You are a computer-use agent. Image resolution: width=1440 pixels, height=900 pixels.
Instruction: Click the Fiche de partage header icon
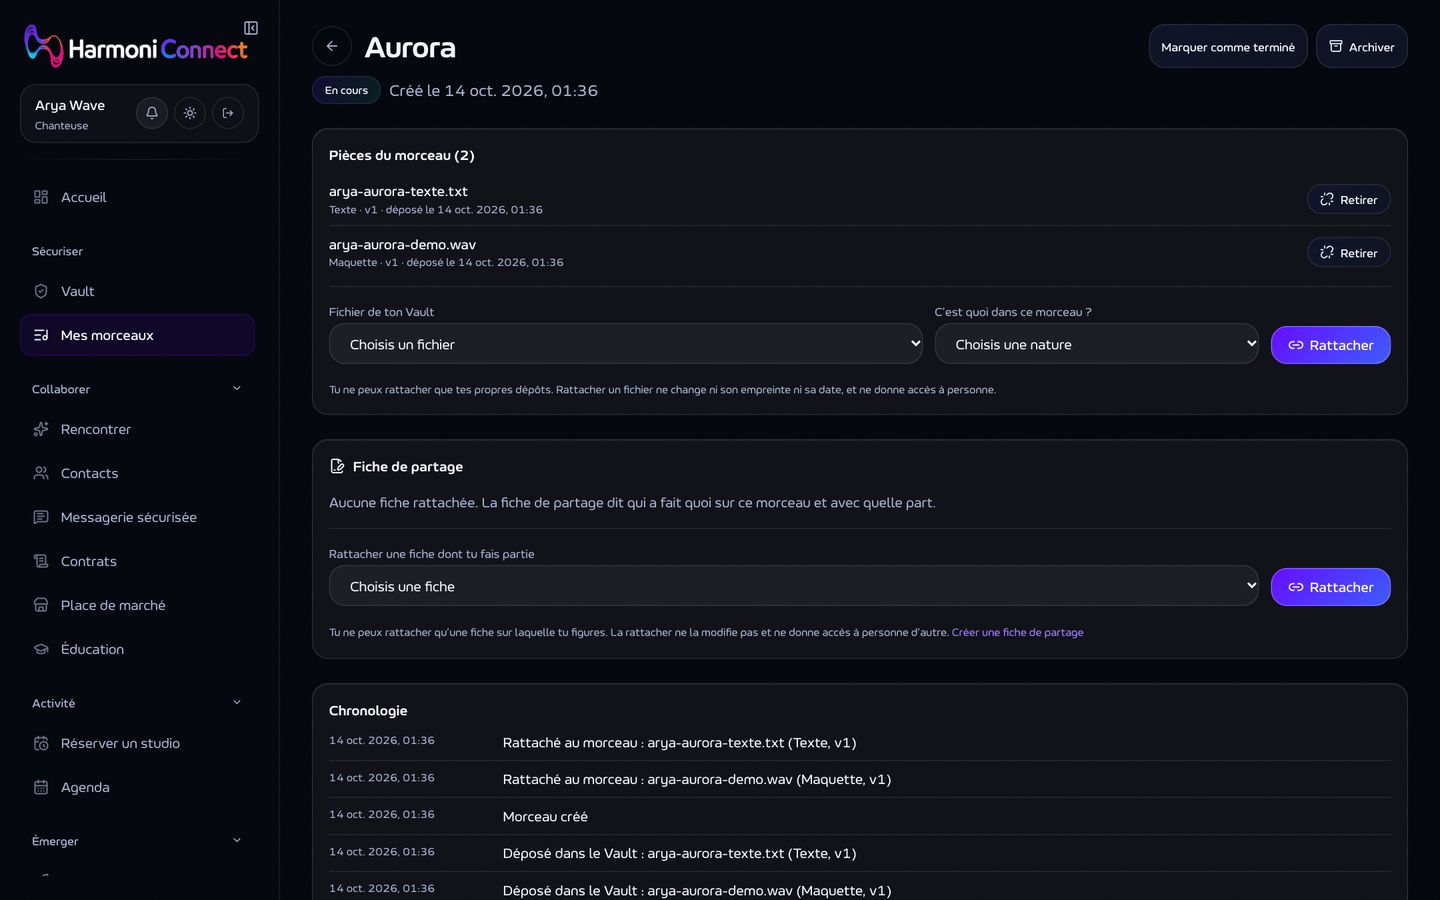click(x=337, y=466)
